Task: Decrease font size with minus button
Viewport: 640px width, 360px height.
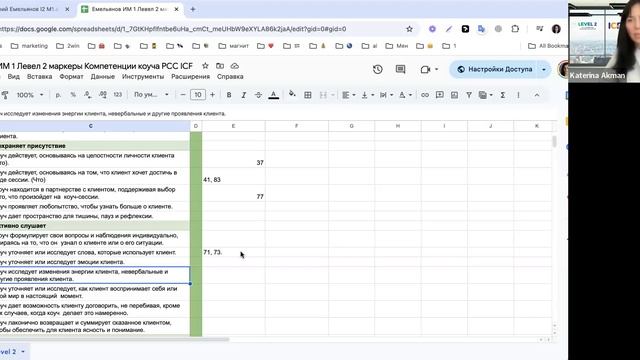Action: (x=183, y=95)
